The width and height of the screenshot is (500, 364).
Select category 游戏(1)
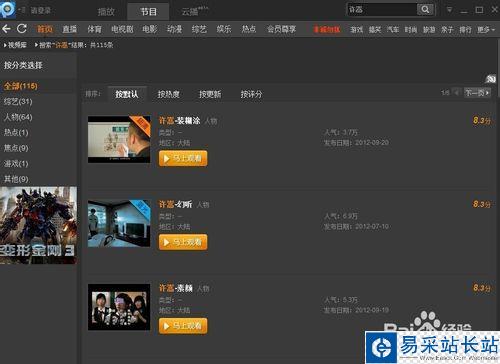coord(16,163)
